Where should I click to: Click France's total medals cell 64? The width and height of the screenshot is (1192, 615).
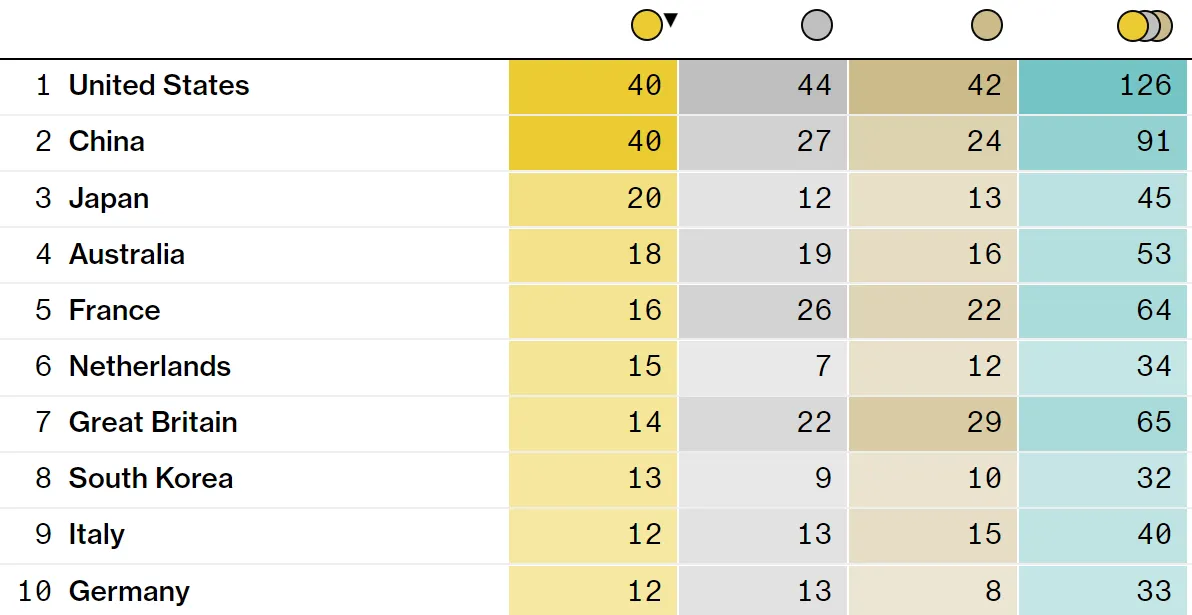(x=1105, y=310)
